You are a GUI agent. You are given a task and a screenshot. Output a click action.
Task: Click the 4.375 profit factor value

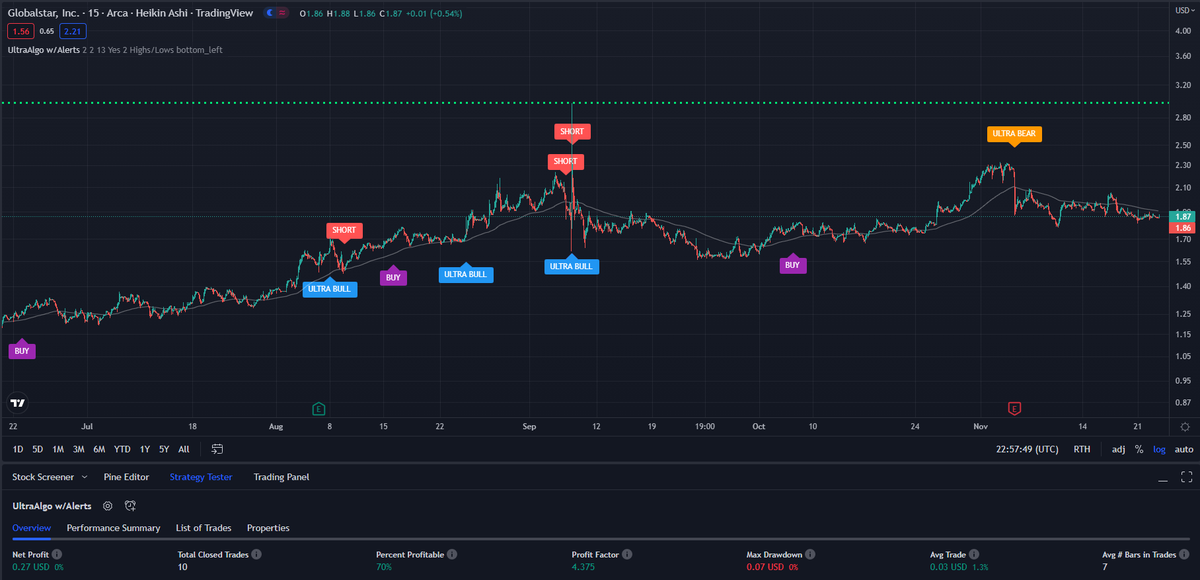tap(584, 567)
